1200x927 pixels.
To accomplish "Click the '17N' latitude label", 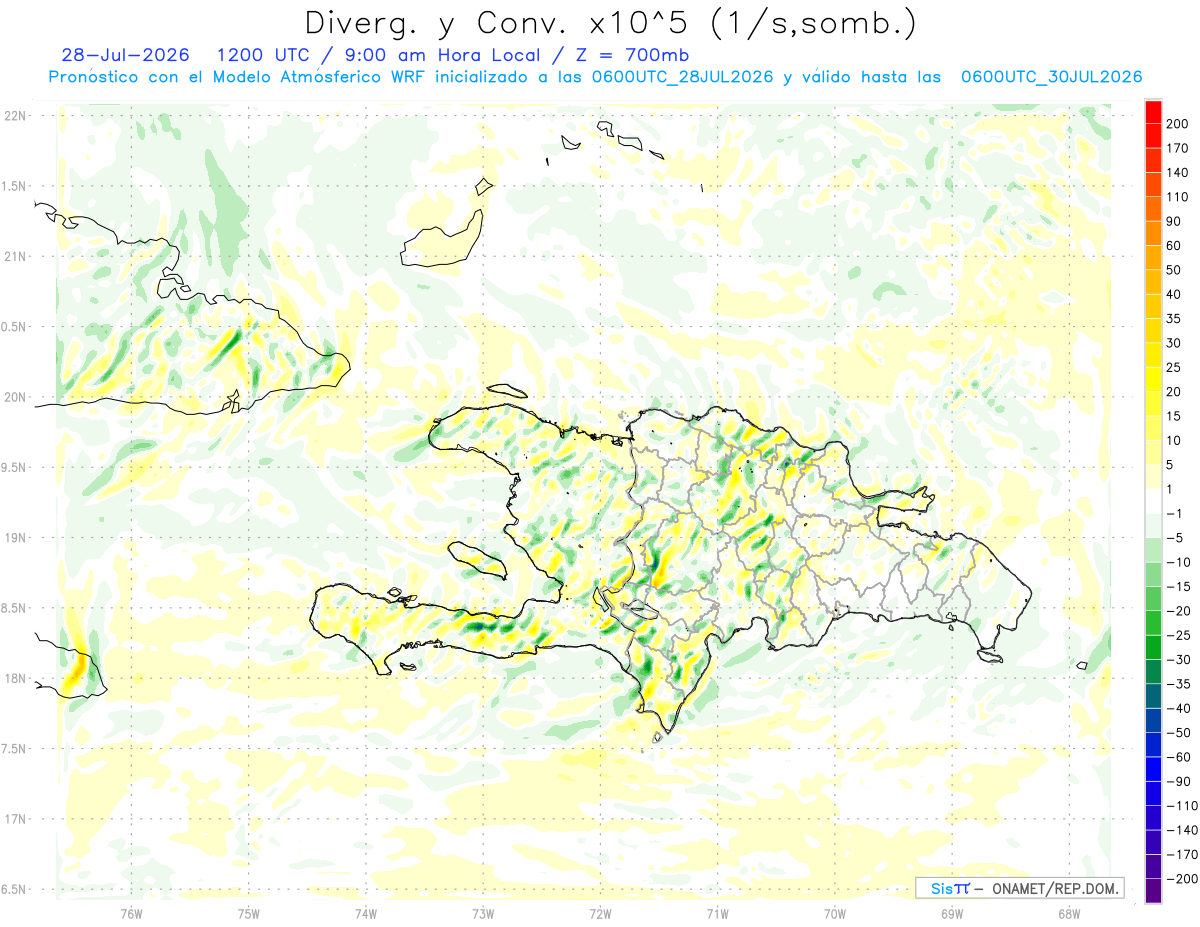I will pyautogui.click(x=15, y=819).
